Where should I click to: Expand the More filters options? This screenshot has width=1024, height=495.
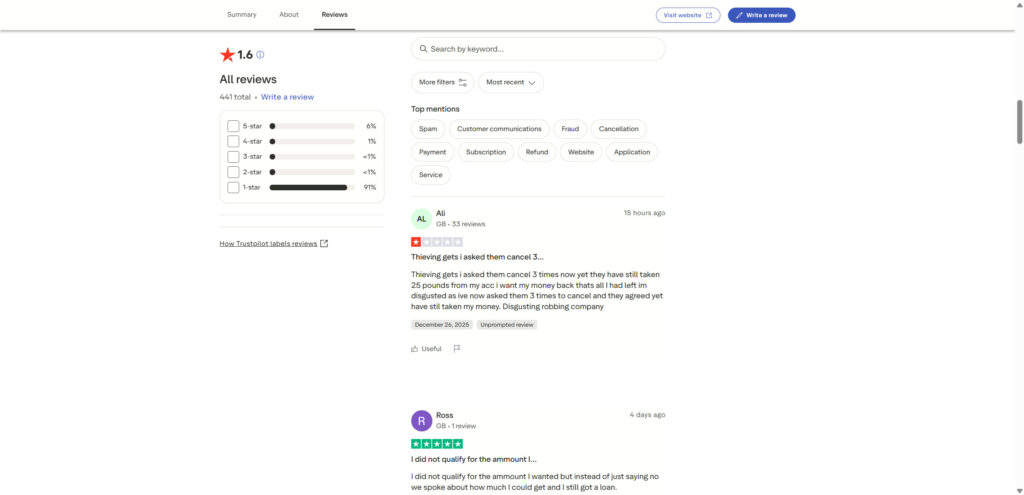(x=442, y=82)
